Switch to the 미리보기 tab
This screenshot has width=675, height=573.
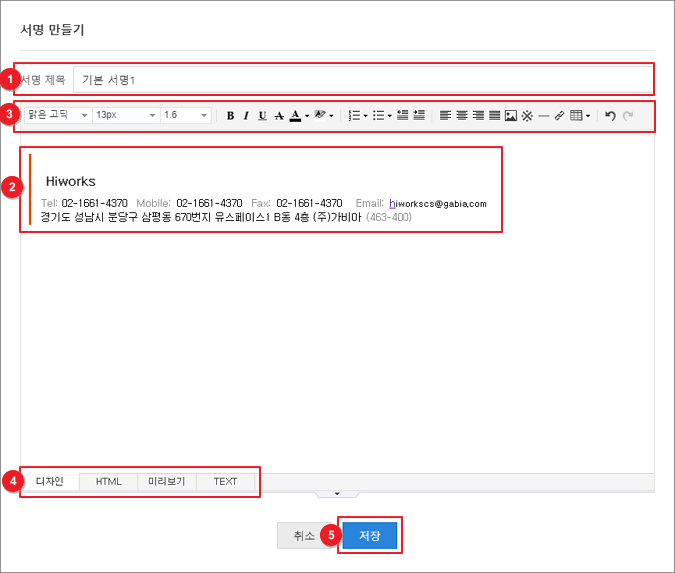167,482
